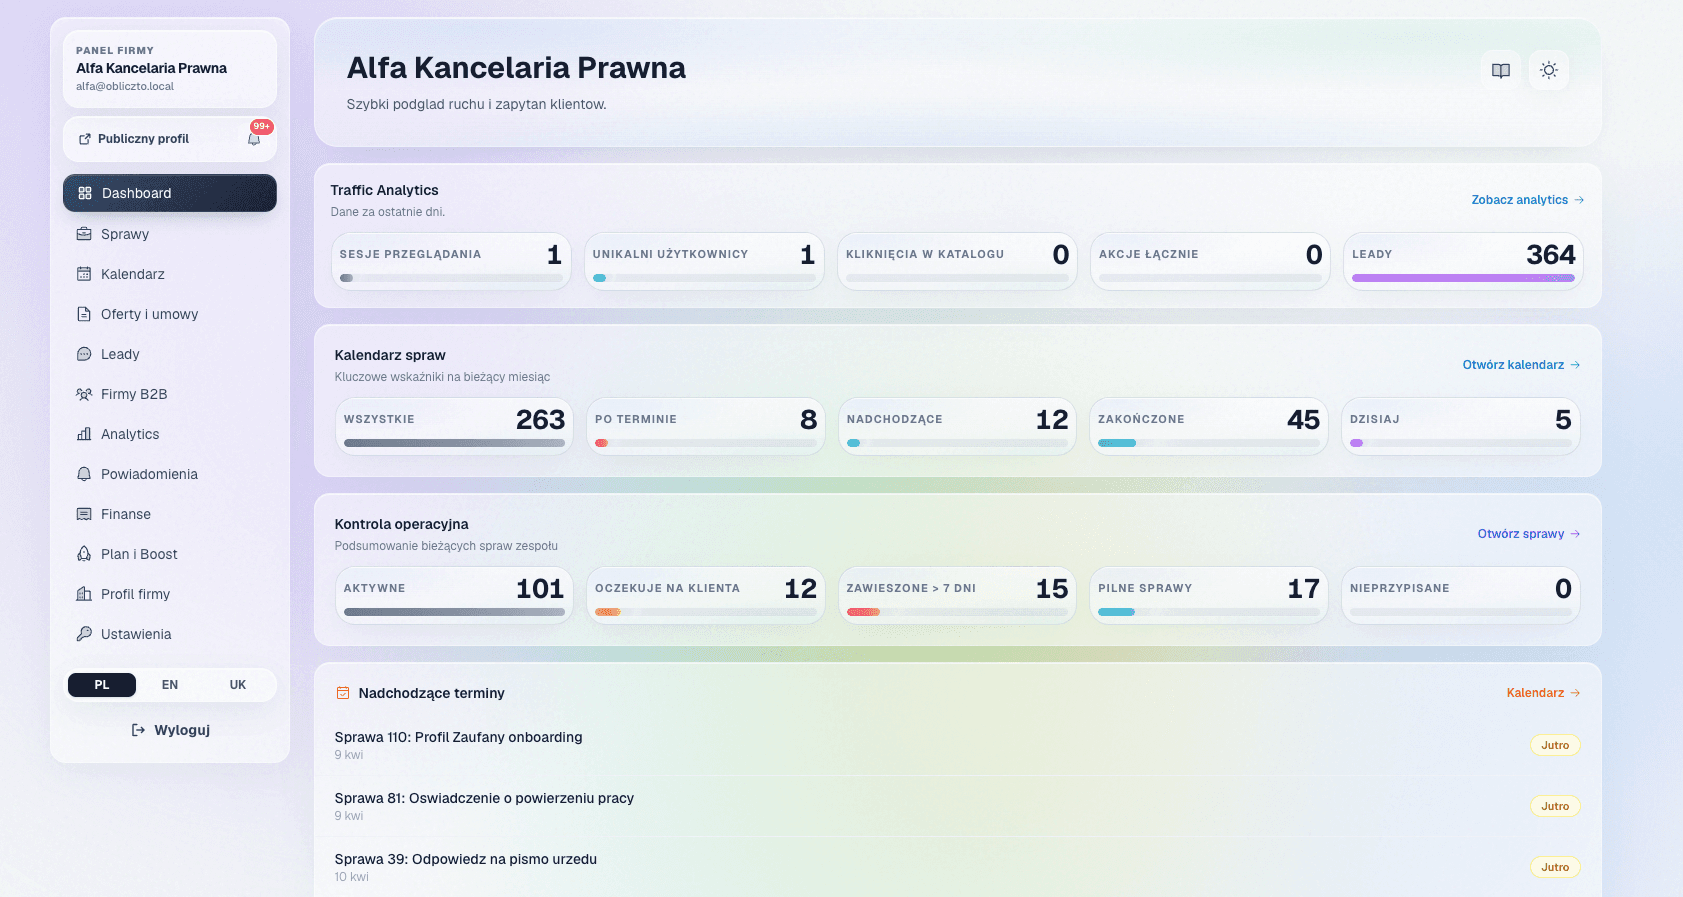The image size is (1683, 897).
Task: Open Sprawa 81: Oswiadczenie o powierzeniu pracy
Action: pos(484,798)
